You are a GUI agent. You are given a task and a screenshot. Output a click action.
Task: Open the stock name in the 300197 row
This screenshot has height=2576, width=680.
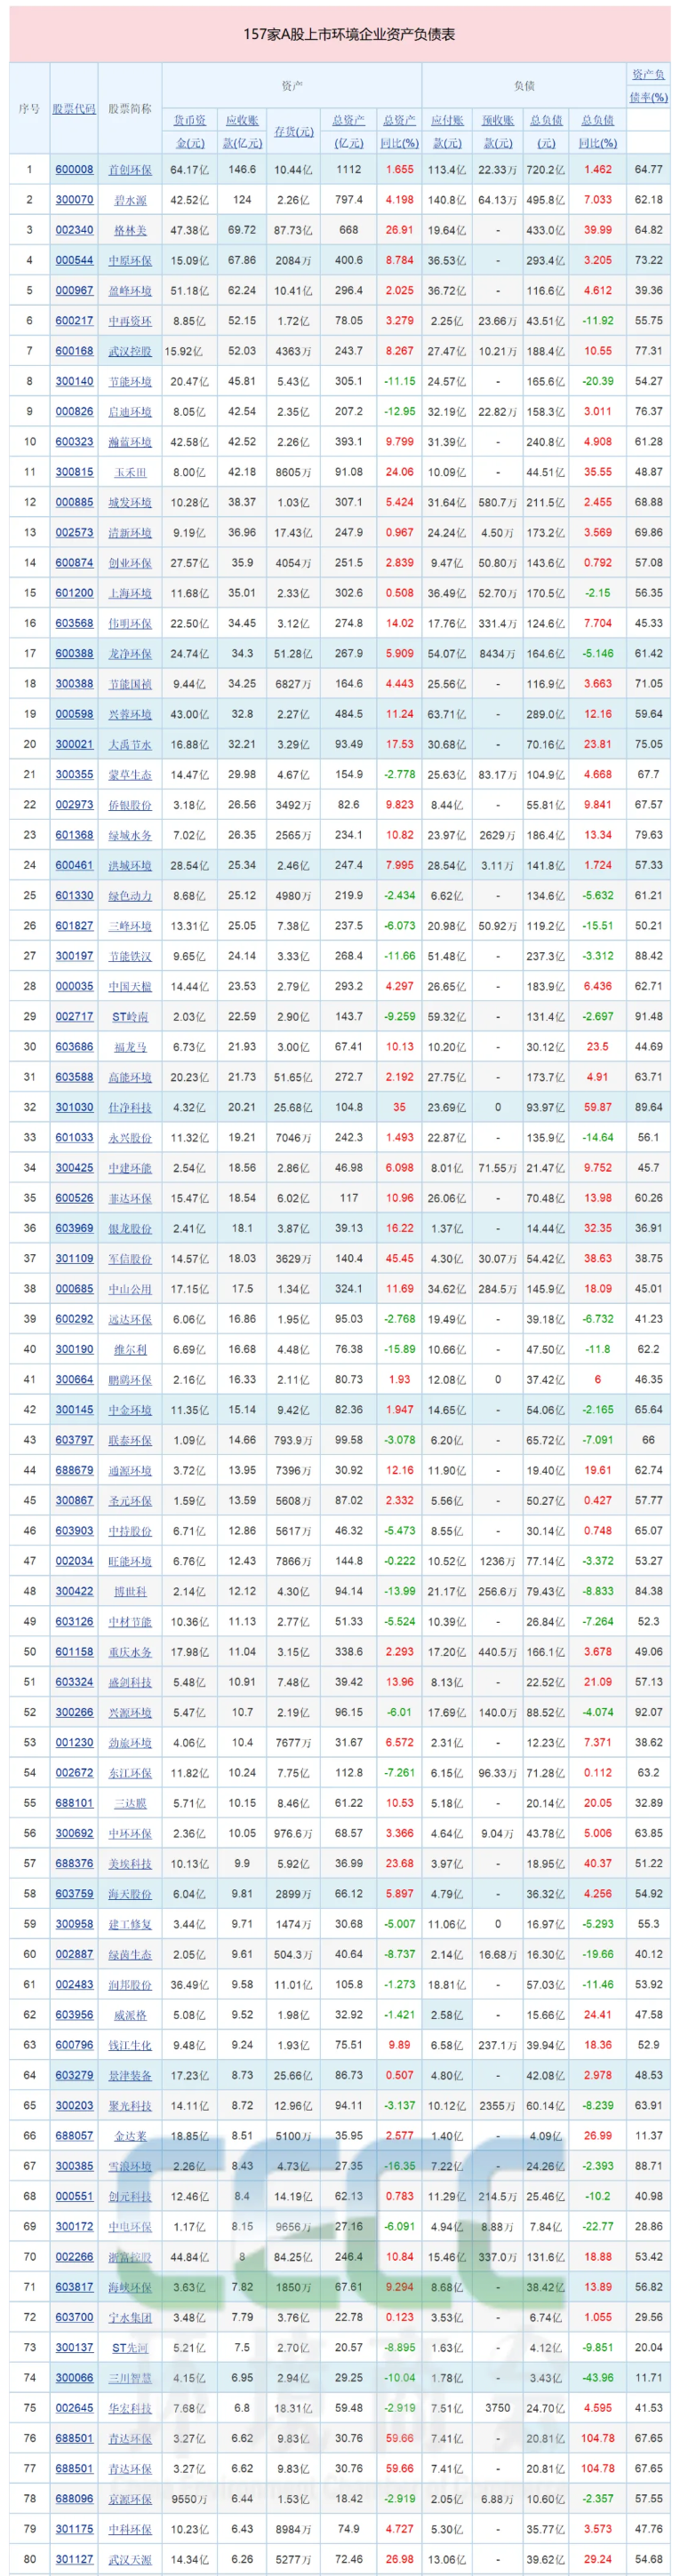(x=130, y=956)
